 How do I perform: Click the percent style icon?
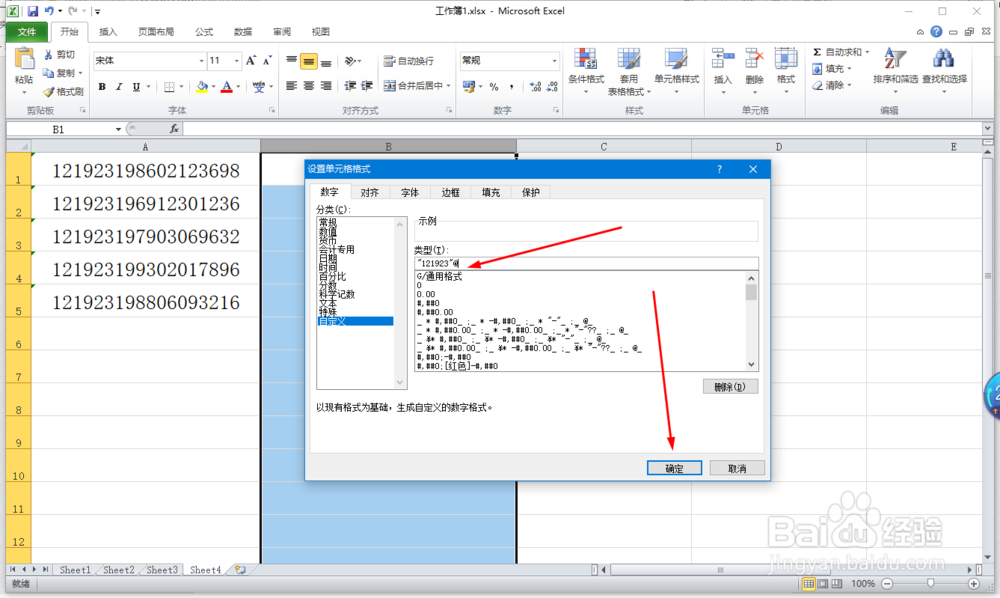[494, 87]
